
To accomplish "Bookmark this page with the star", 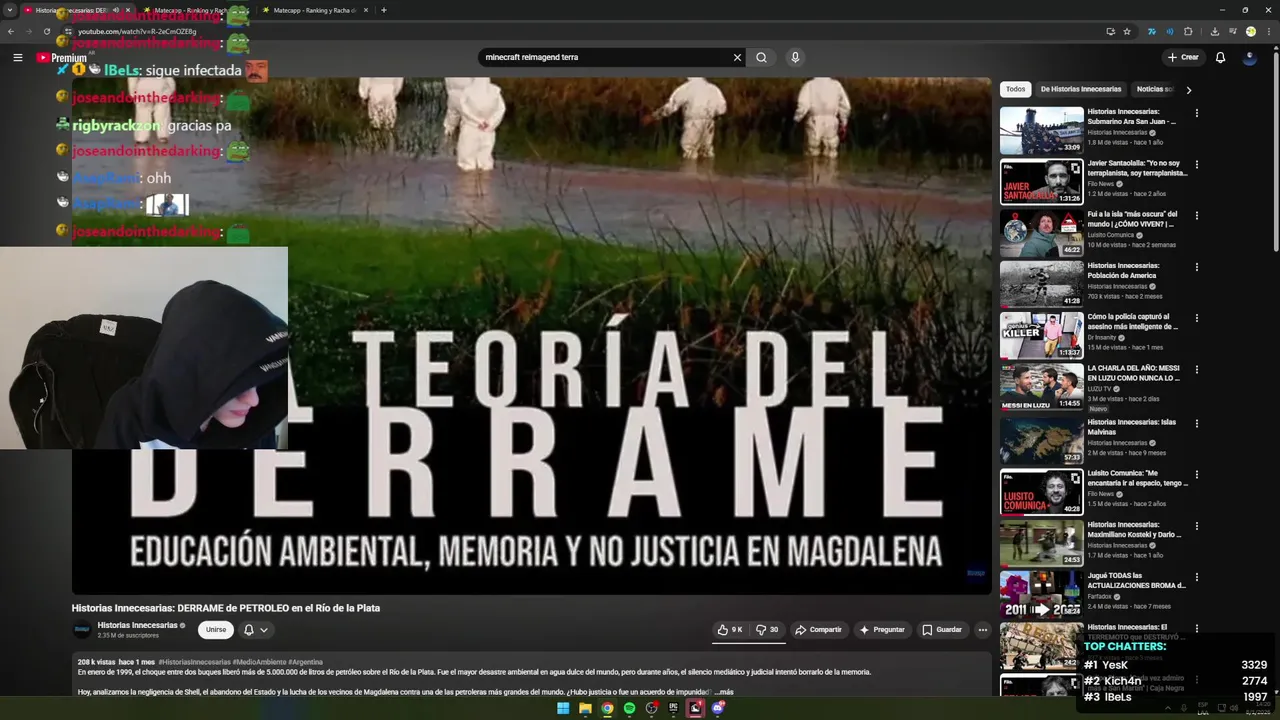I will click(x=1127, y=31).
